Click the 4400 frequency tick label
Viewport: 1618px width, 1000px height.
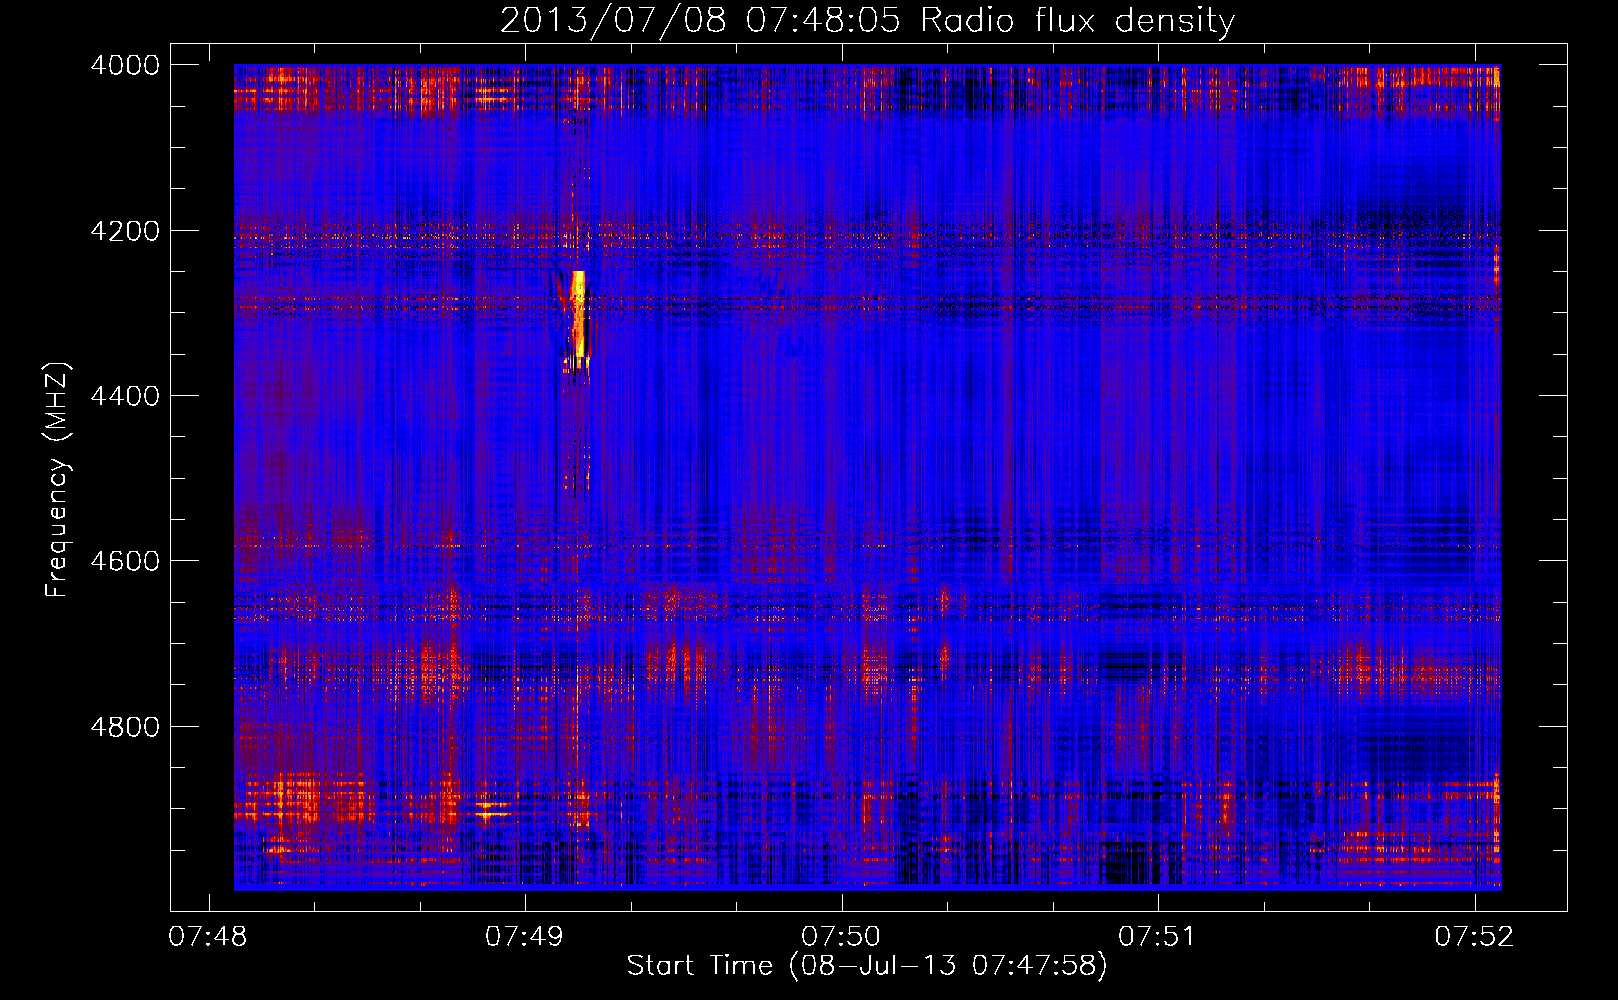coord(125,396)
